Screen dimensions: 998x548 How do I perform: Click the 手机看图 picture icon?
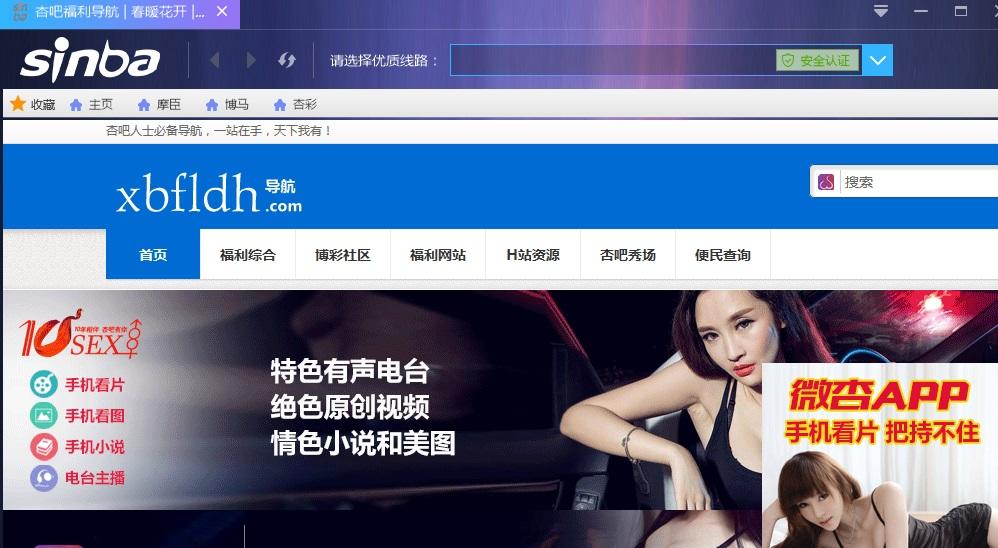43,416
